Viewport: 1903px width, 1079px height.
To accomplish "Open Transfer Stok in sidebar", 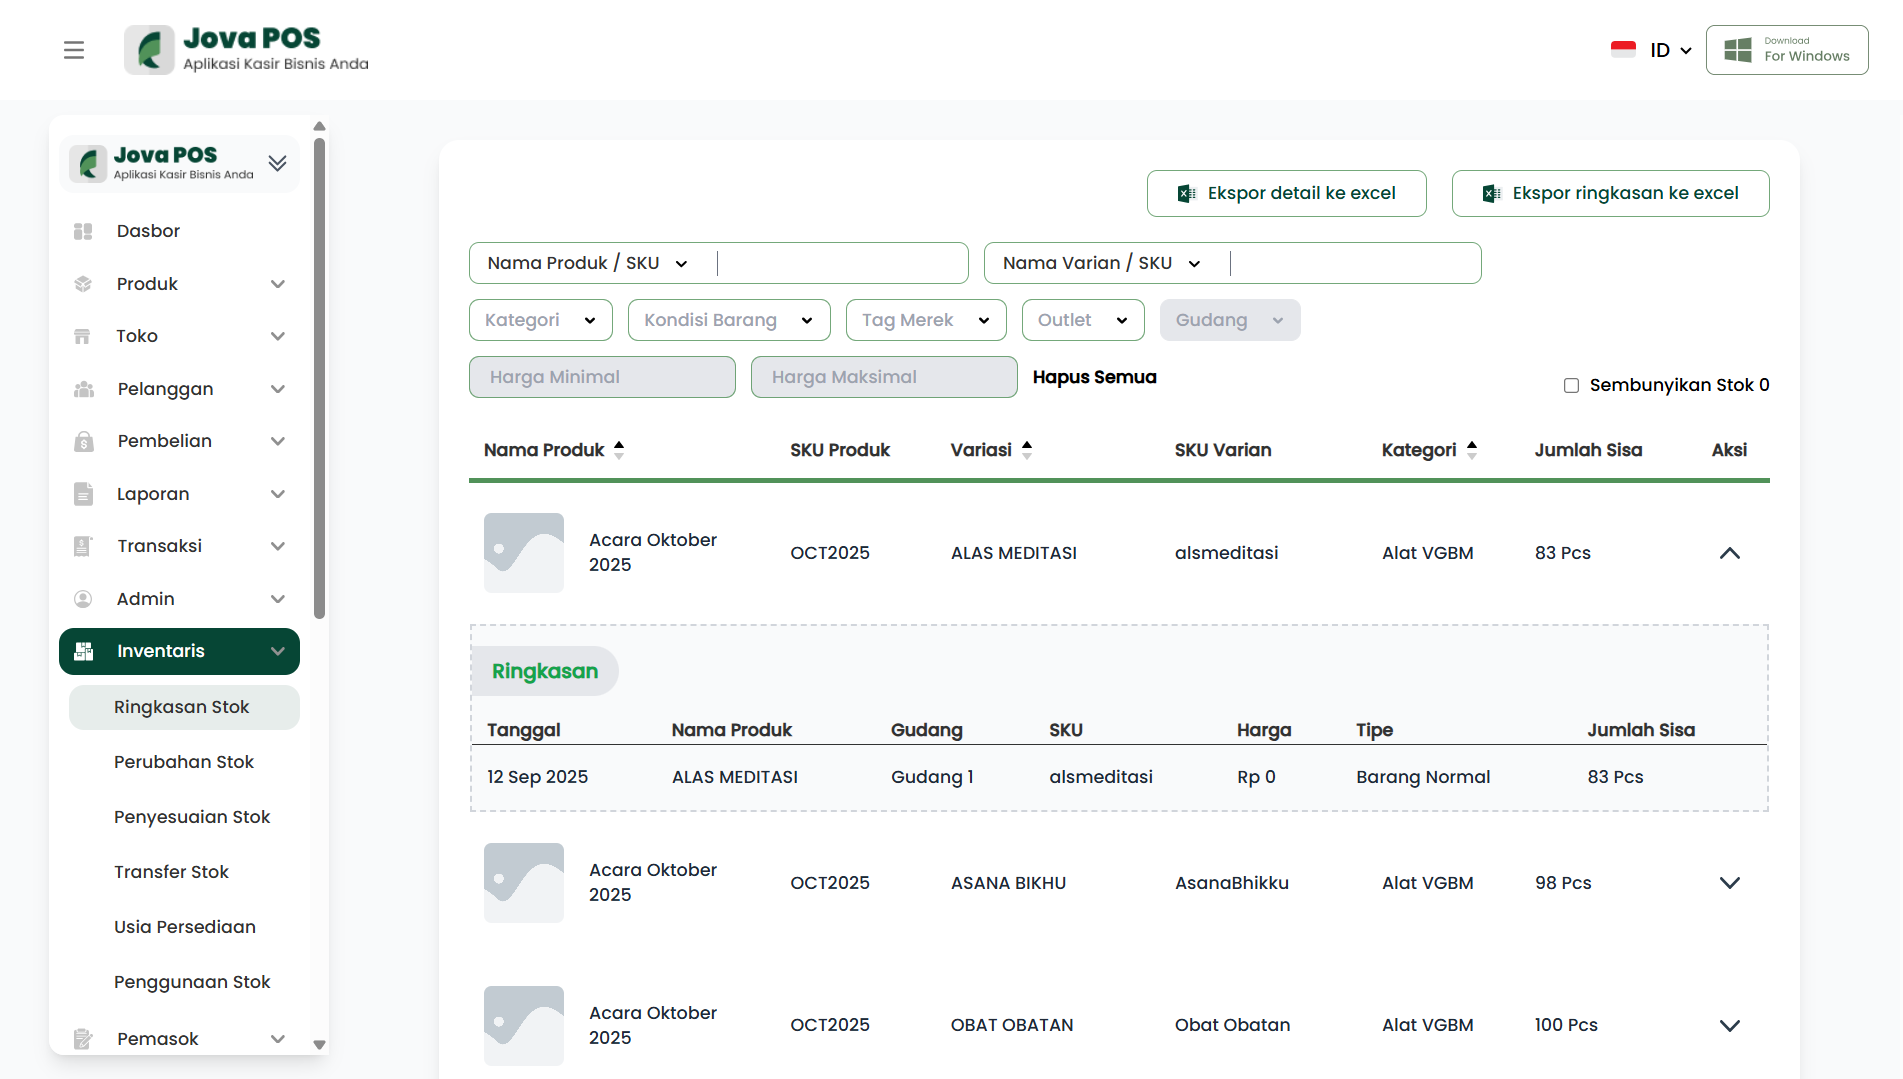I will coord(171,872).
